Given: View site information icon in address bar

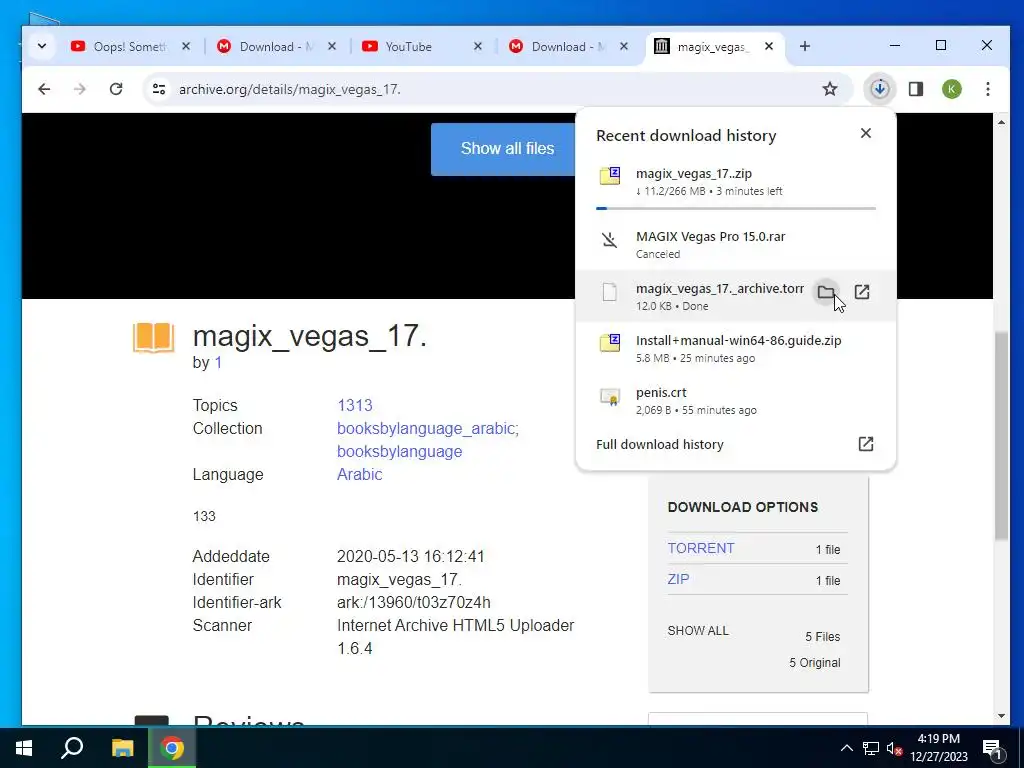Looking at the screenshot, I should (159, 89).
